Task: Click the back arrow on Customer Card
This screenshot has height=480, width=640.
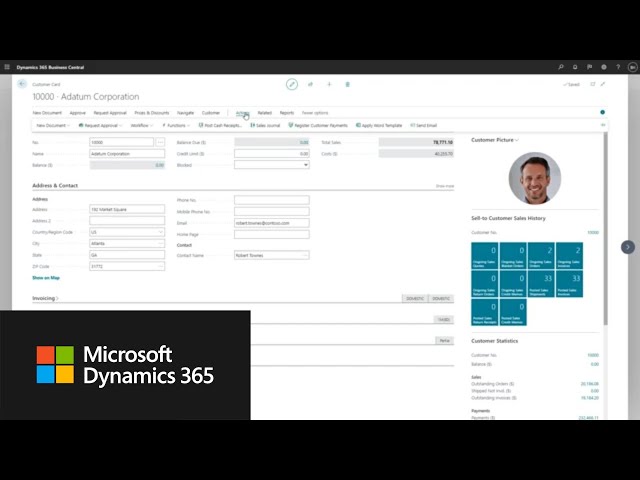Action: click(22, 84)
